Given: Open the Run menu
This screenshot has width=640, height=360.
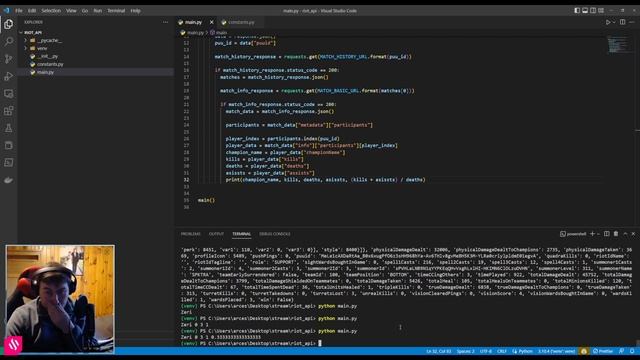Looking at the screenshot, I should click(98, 11).
